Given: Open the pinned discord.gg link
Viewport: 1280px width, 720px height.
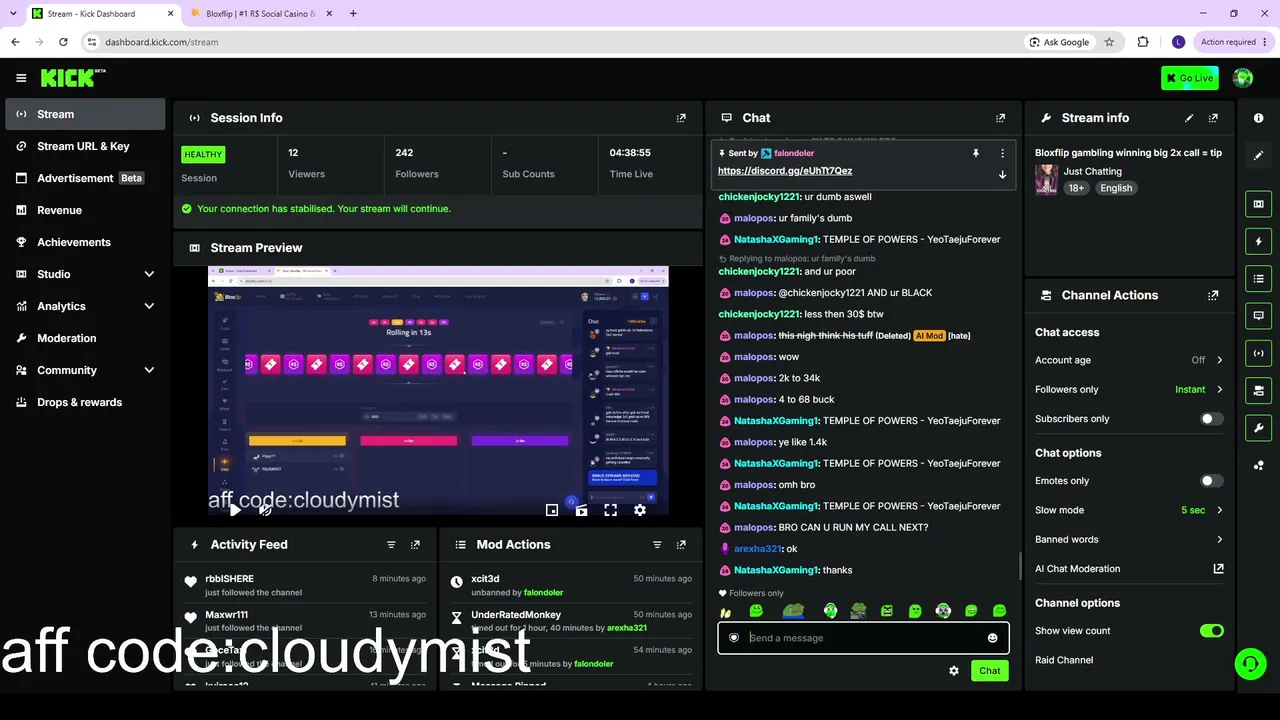Looking at the screenshot, I should click(785, 171).
